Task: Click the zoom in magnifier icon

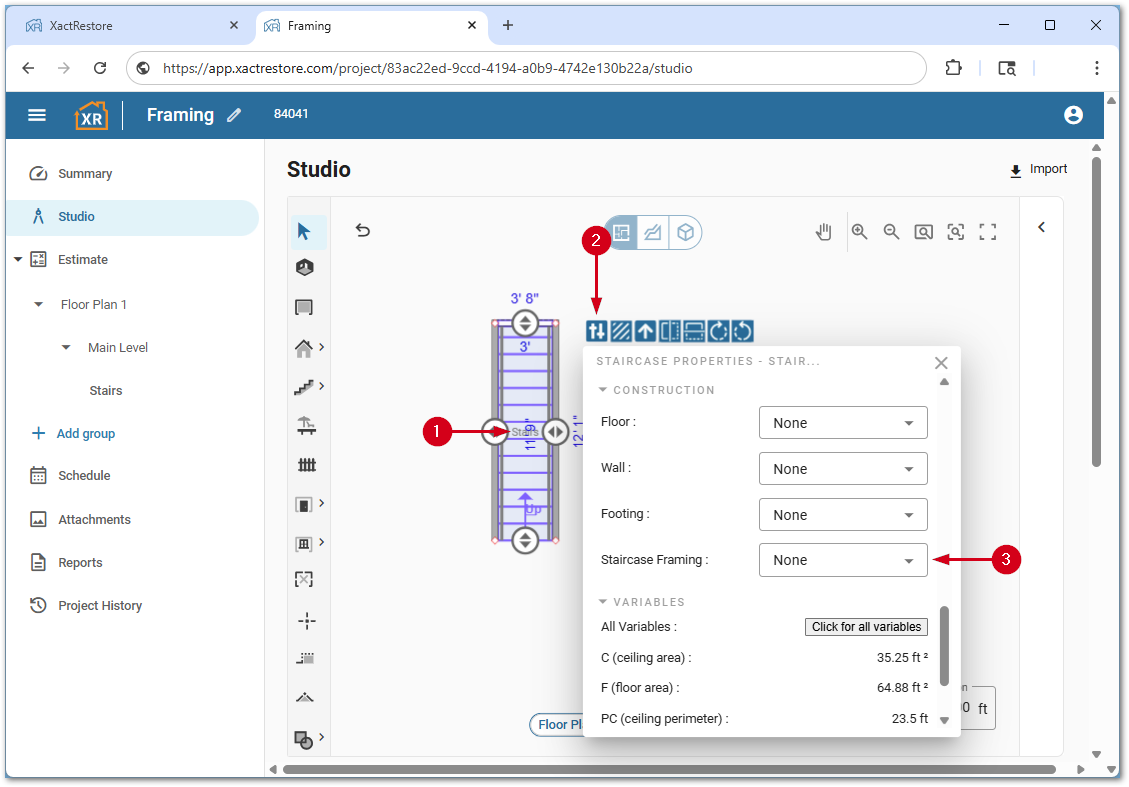Action: tap(859, 232)
